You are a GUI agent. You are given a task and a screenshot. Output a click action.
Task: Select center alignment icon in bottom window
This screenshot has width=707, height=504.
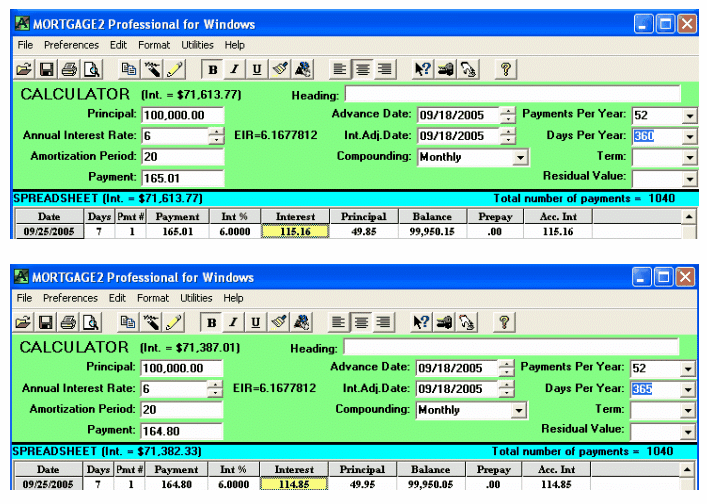point(362,322)
